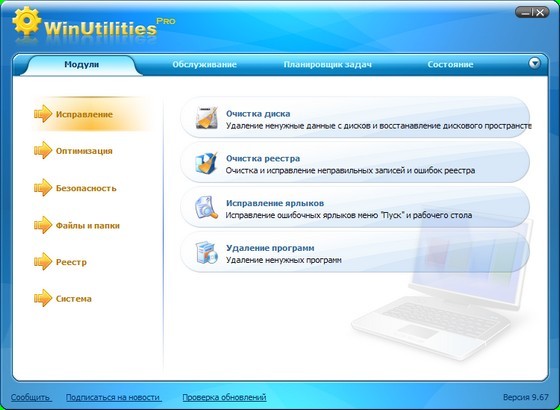Image resolution: width=560 pixels, height=410 pixels.
Task: Launch Очистка реестра module title
Action: (x=263, y=159)
